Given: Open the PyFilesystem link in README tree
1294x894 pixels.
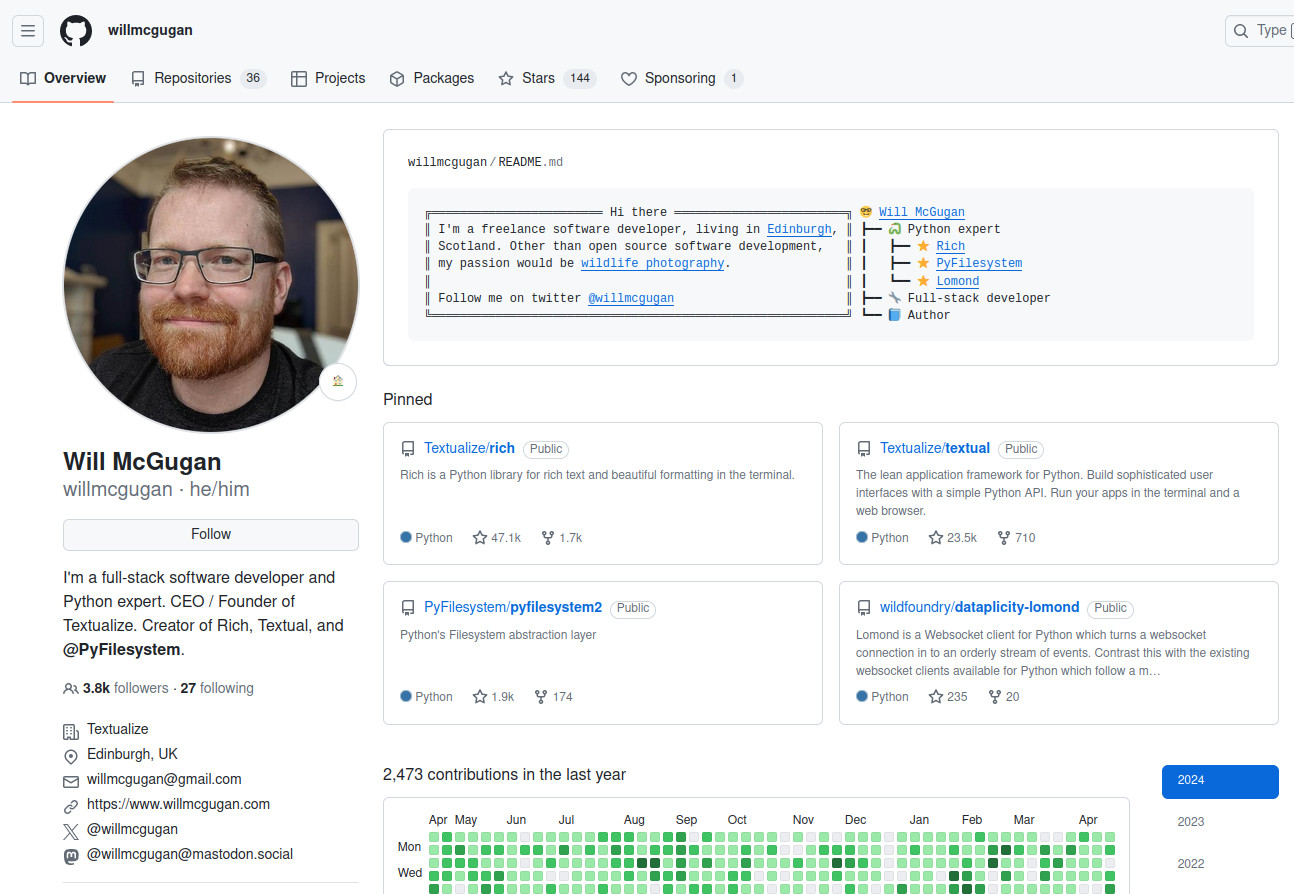Looking at the screenshot, I should (x=979, y=264).
